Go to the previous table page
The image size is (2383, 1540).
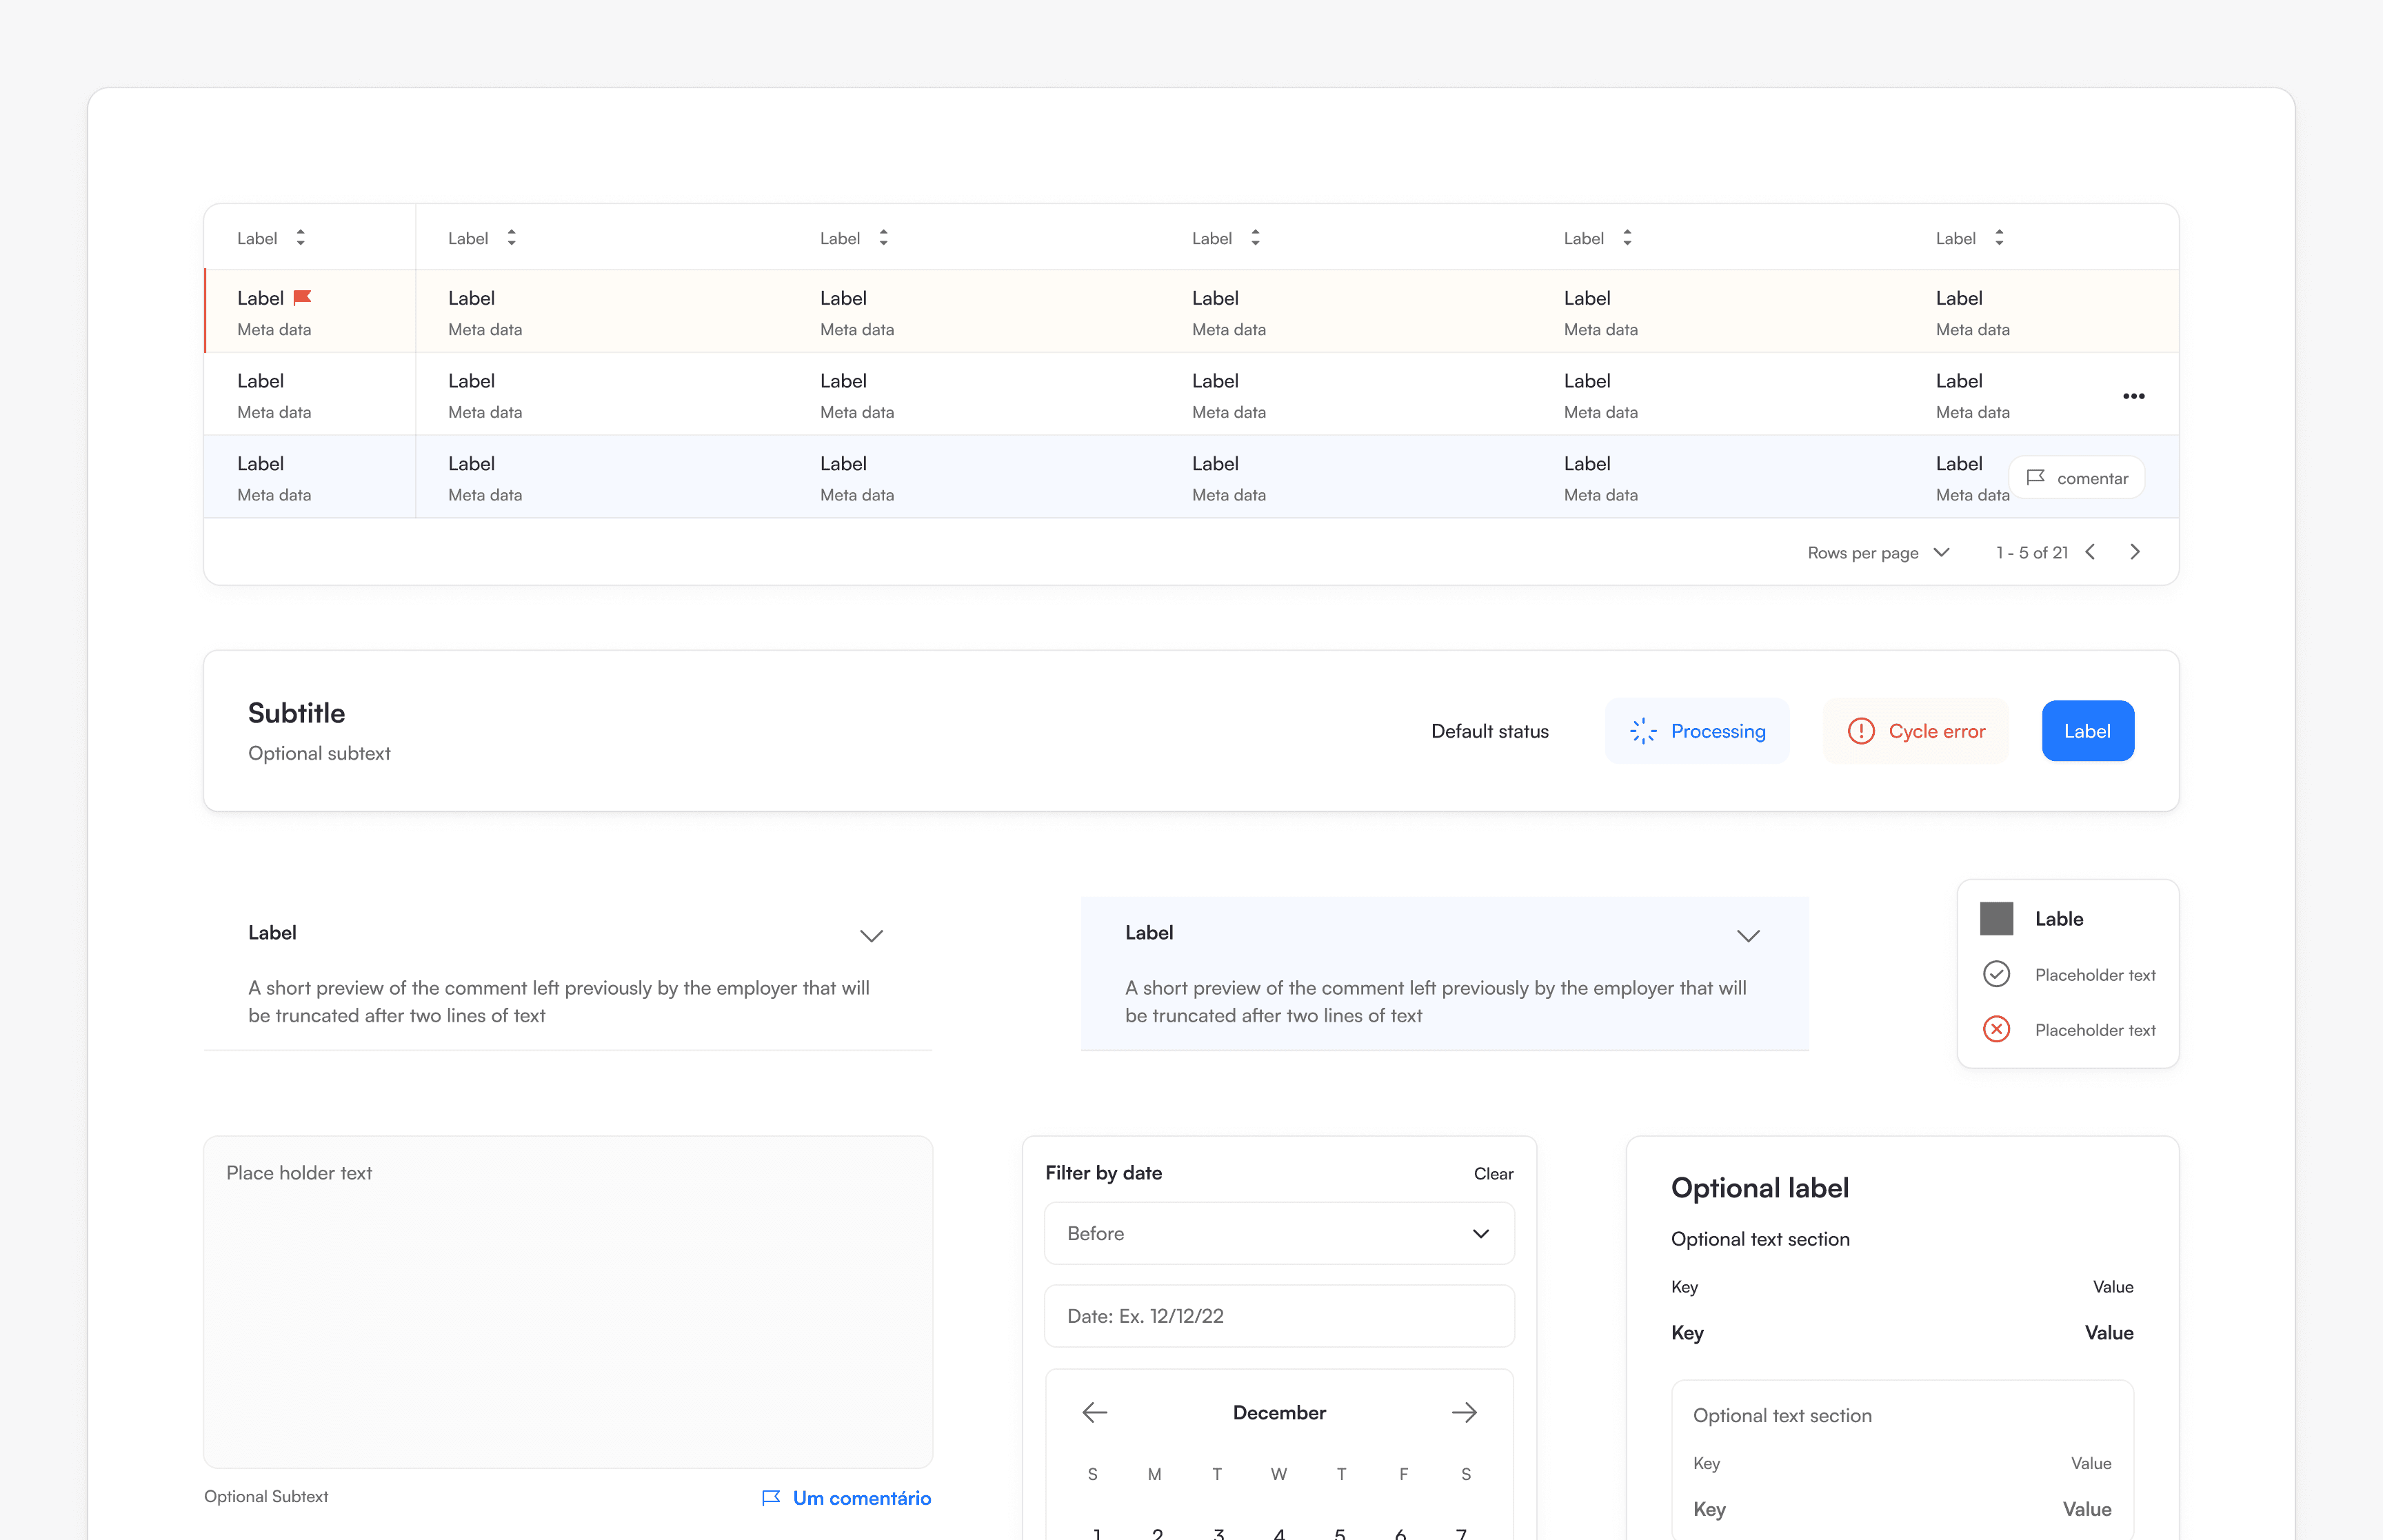click(x=2090, y=552)
